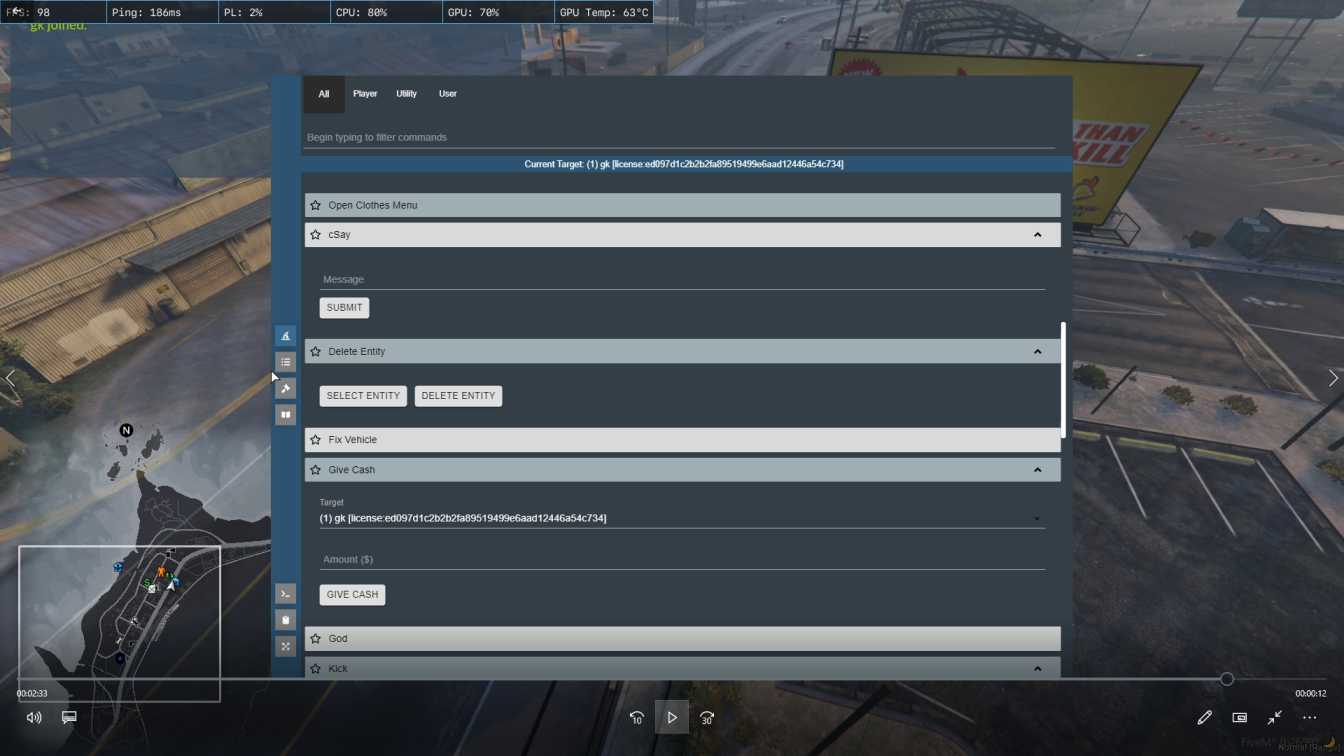Open the pencil edit tool below the timeline
The height and width of the screenshot is (756, 1344).
[1205, 717]
